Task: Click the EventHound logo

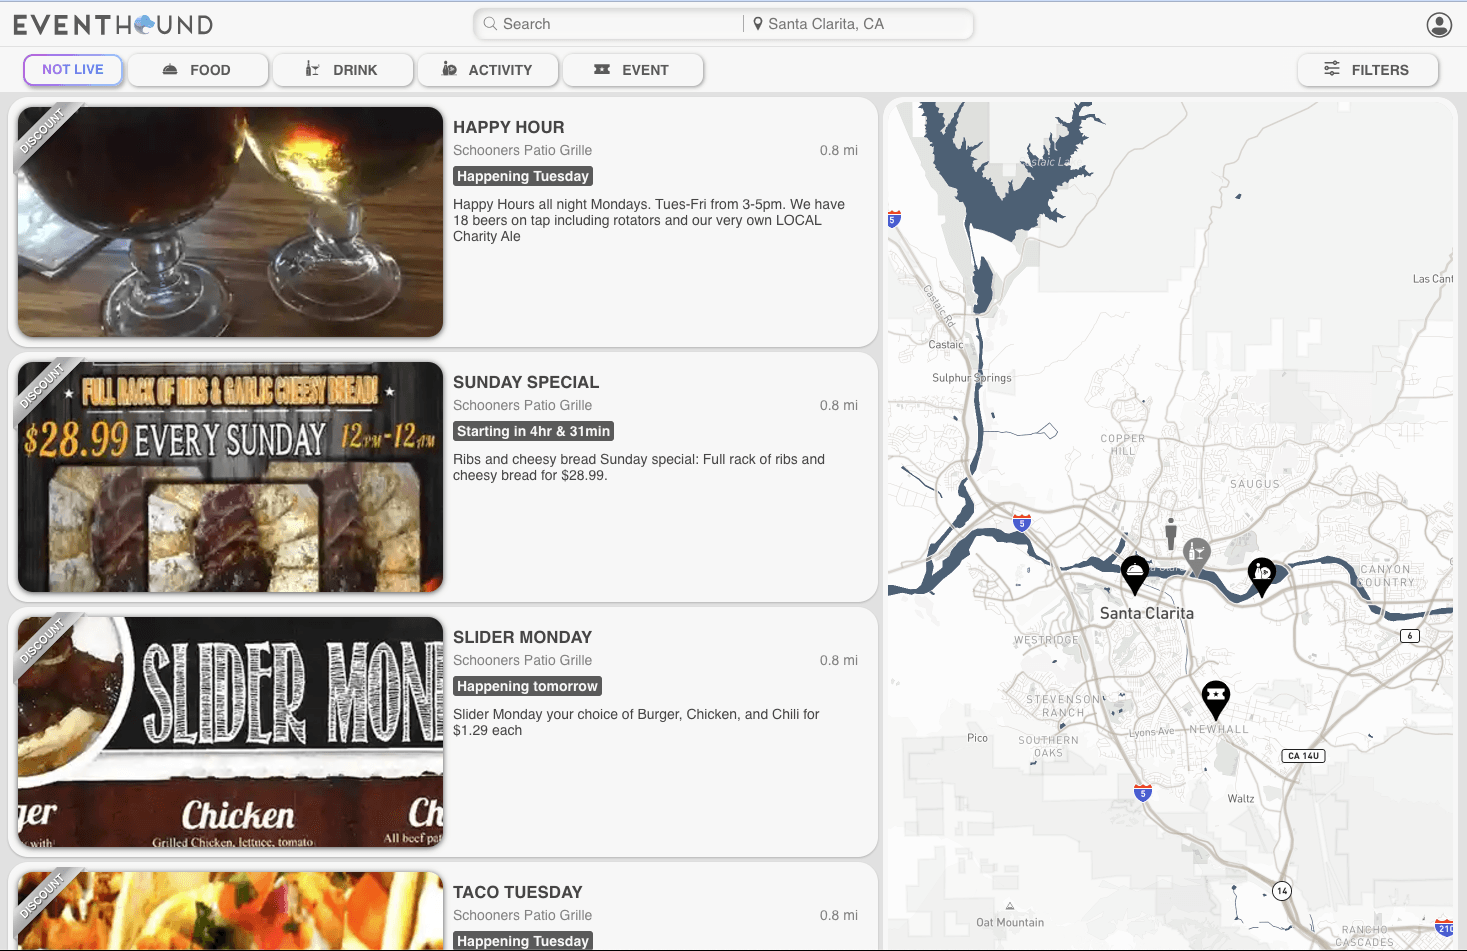Action: click(x=113, y=25)
